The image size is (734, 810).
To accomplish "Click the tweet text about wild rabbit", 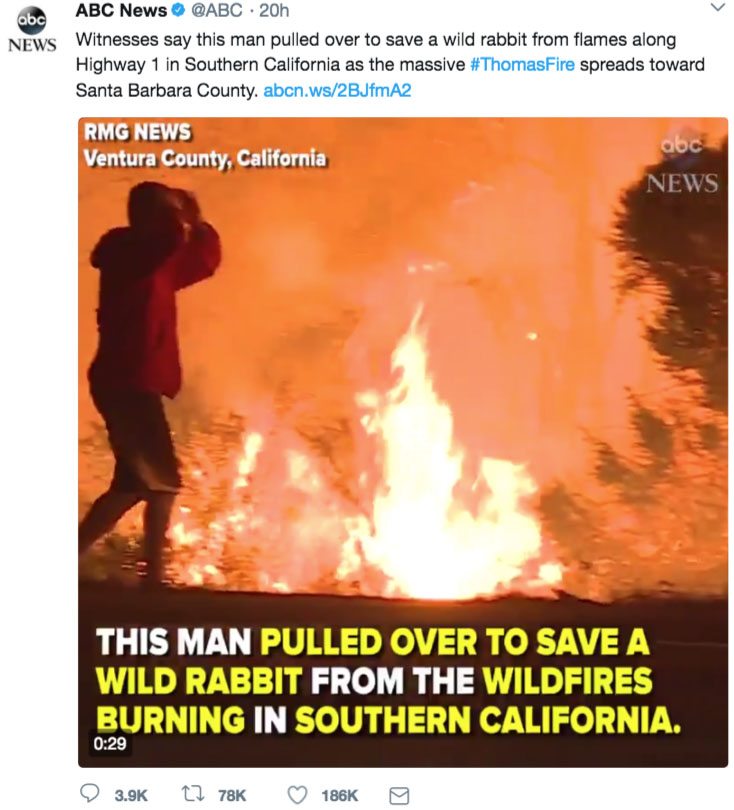I will (390, 65).
